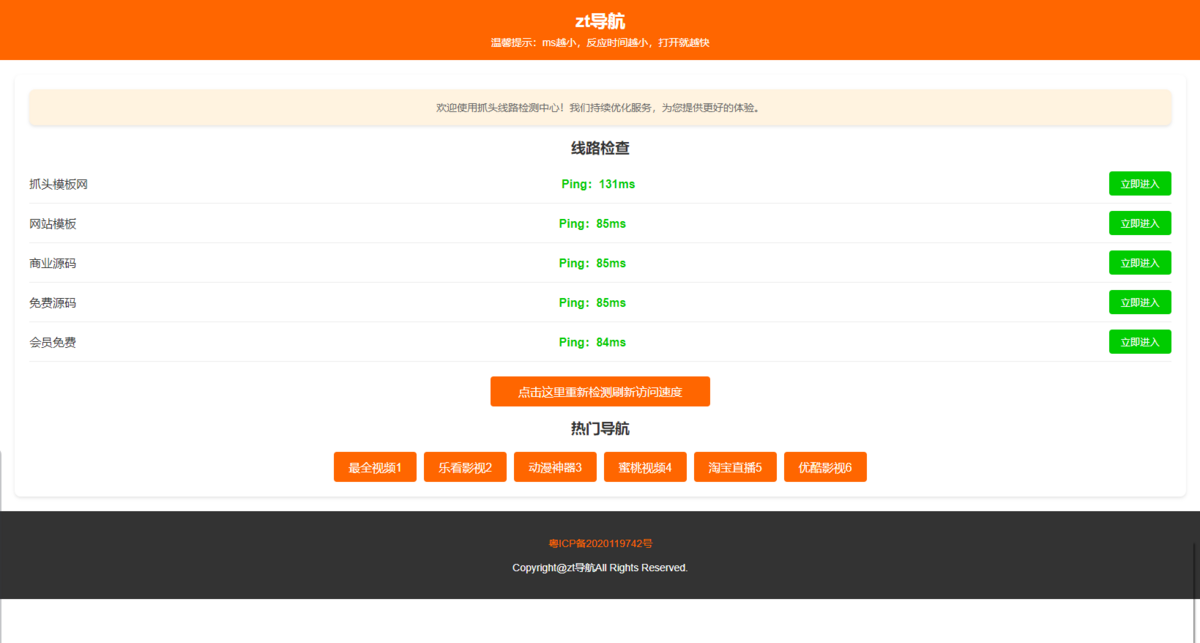
Task: Select the 抓头模板网 row label
Action: click(x=59, y=184)
